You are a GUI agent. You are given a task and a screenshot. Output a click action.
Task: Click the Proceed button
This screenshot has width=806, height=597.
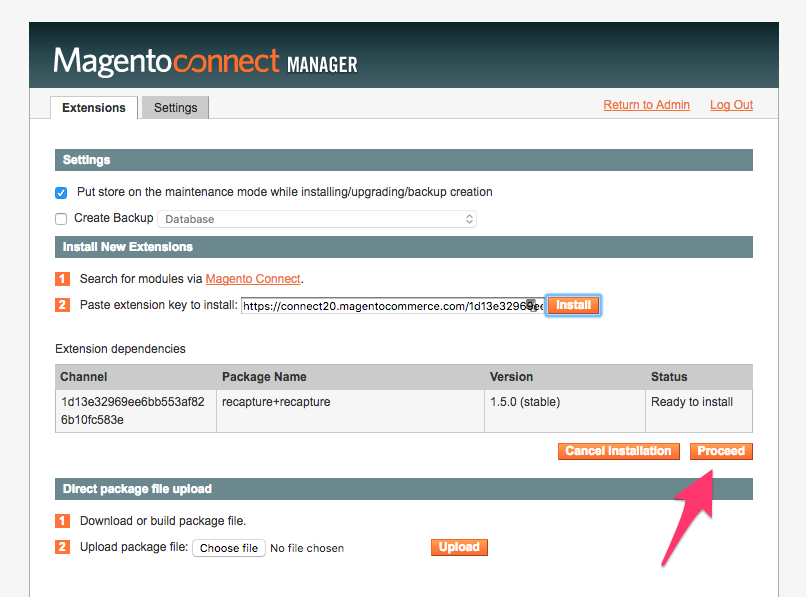coord(721,451)
